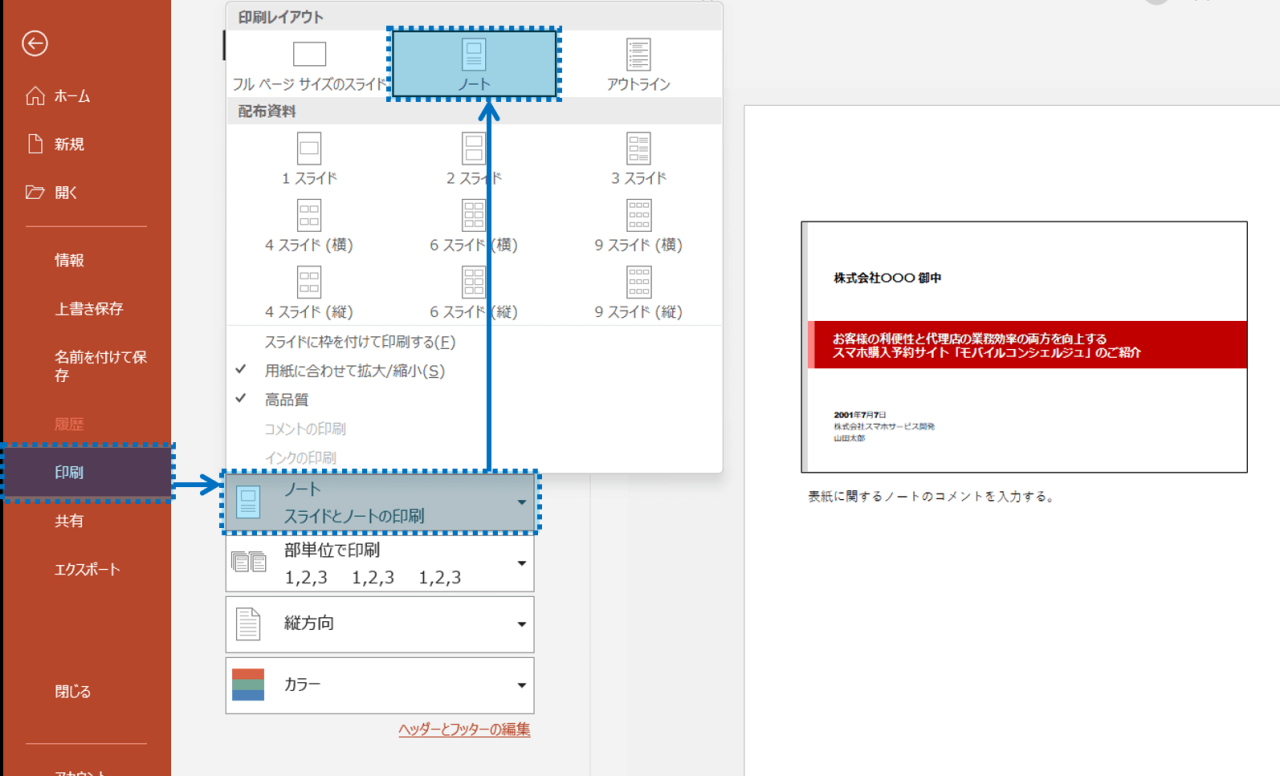Click the ホーム house icon
1280x776 pixels.
[x=35, y=96]
